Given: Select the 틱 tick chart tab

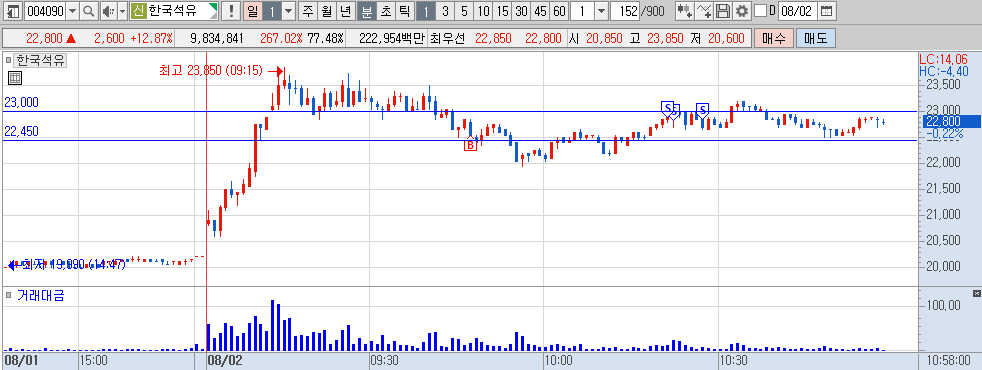Looking at the screenshot, I should [404, 11].
